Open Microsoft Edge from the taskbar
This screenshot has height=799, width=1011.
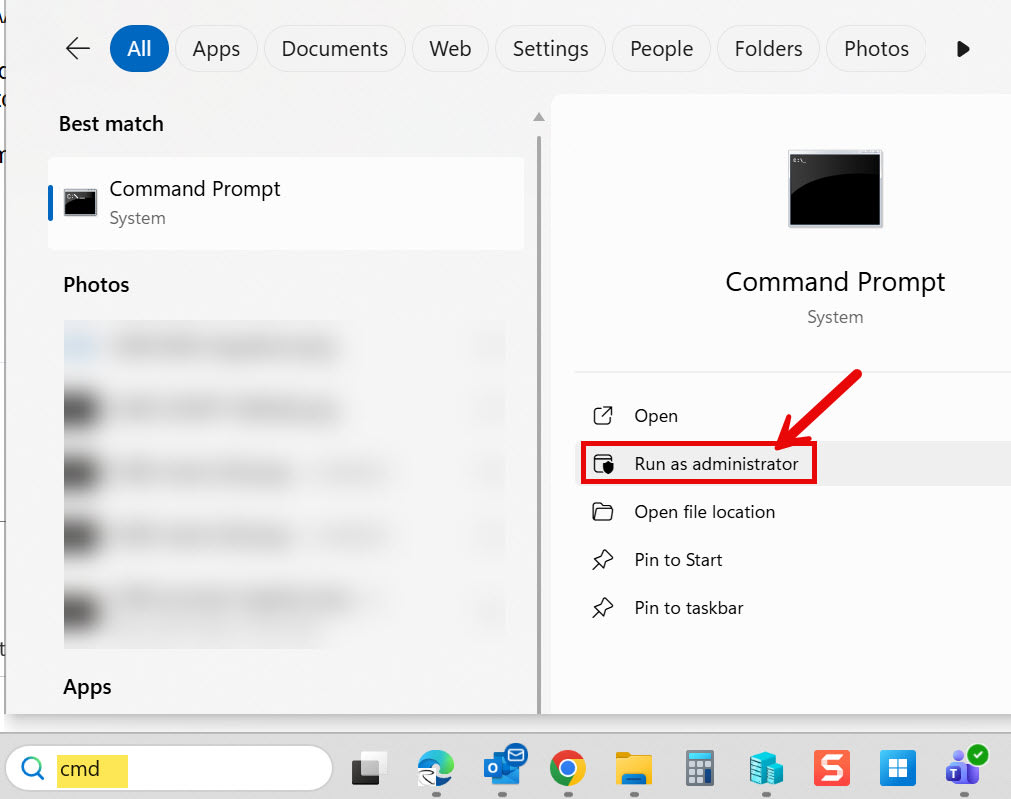(x=435, y=768)
